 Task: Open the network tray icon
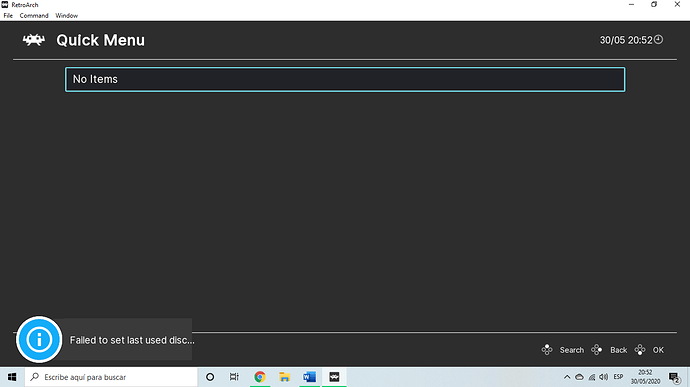pyautogui.click(x=592, y=377)
